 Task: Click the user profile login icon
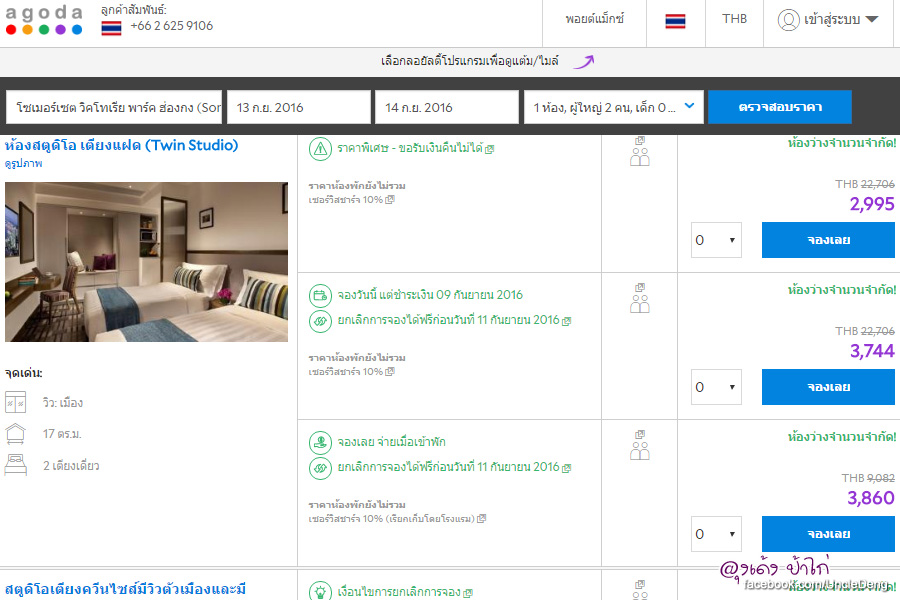pos(789,20)
